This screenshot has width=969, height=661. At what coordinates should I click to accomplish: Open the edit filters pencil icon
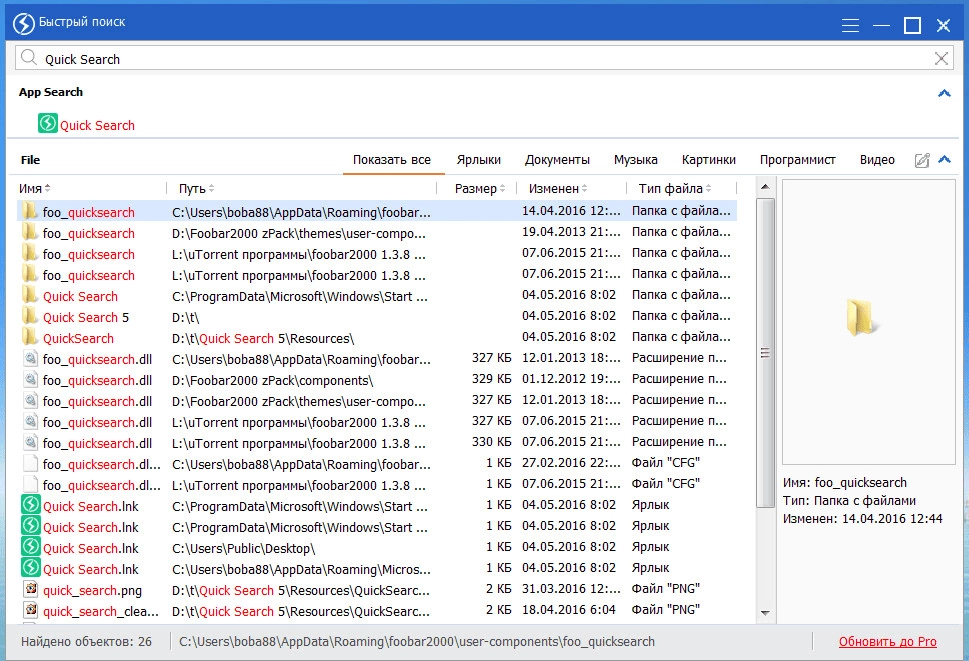[922, 160]
